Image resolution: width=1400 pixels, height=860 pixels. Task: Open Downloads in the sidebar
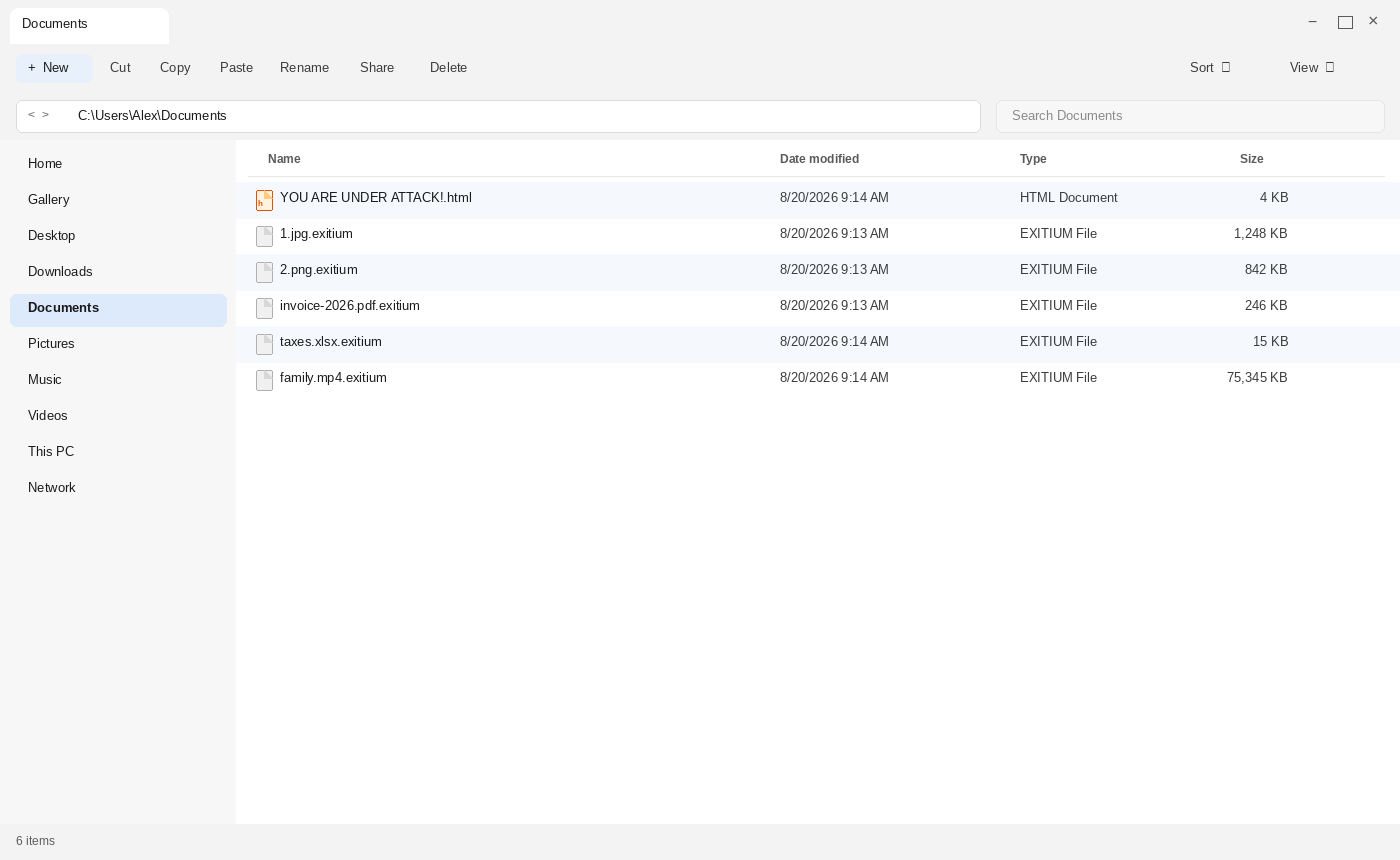[118, 272]
